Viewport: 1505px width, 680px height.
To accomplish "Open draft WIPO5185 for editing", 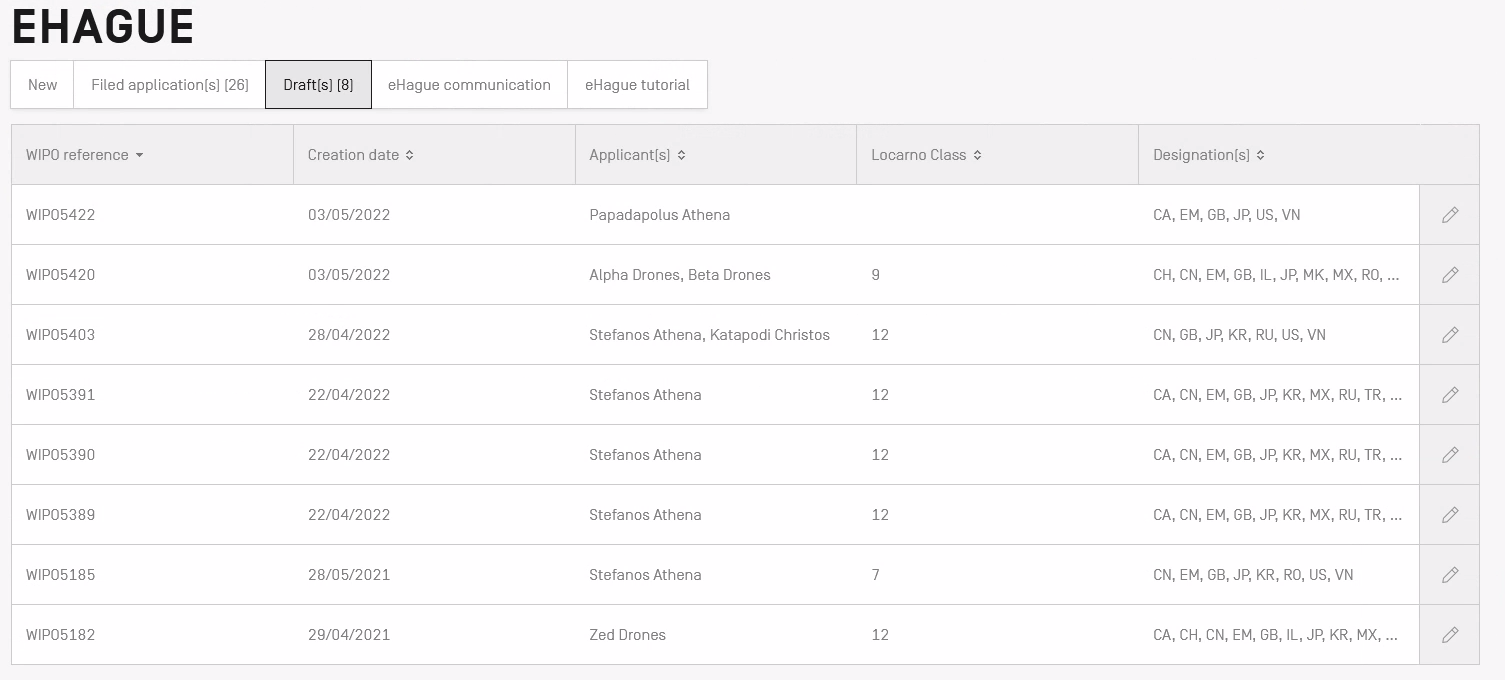I will (1449, 575).
